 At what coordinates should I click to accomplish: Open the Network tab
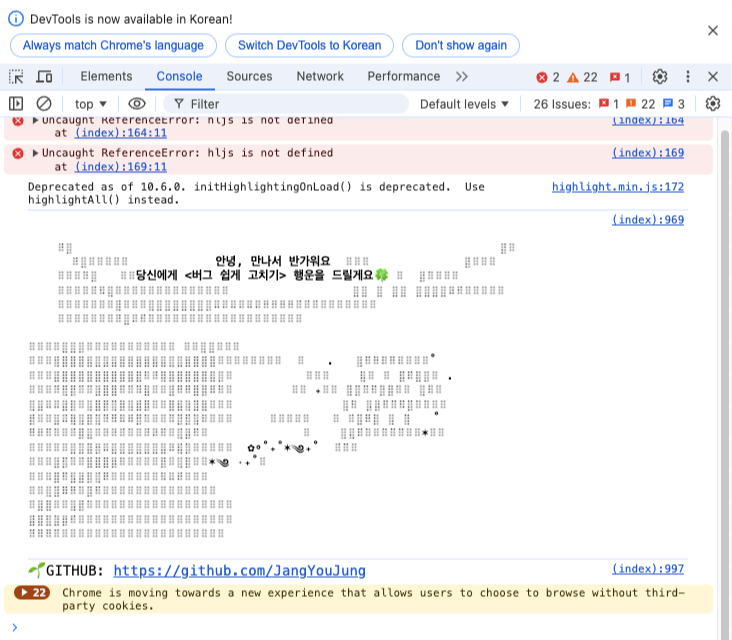(x=320, y=76)
